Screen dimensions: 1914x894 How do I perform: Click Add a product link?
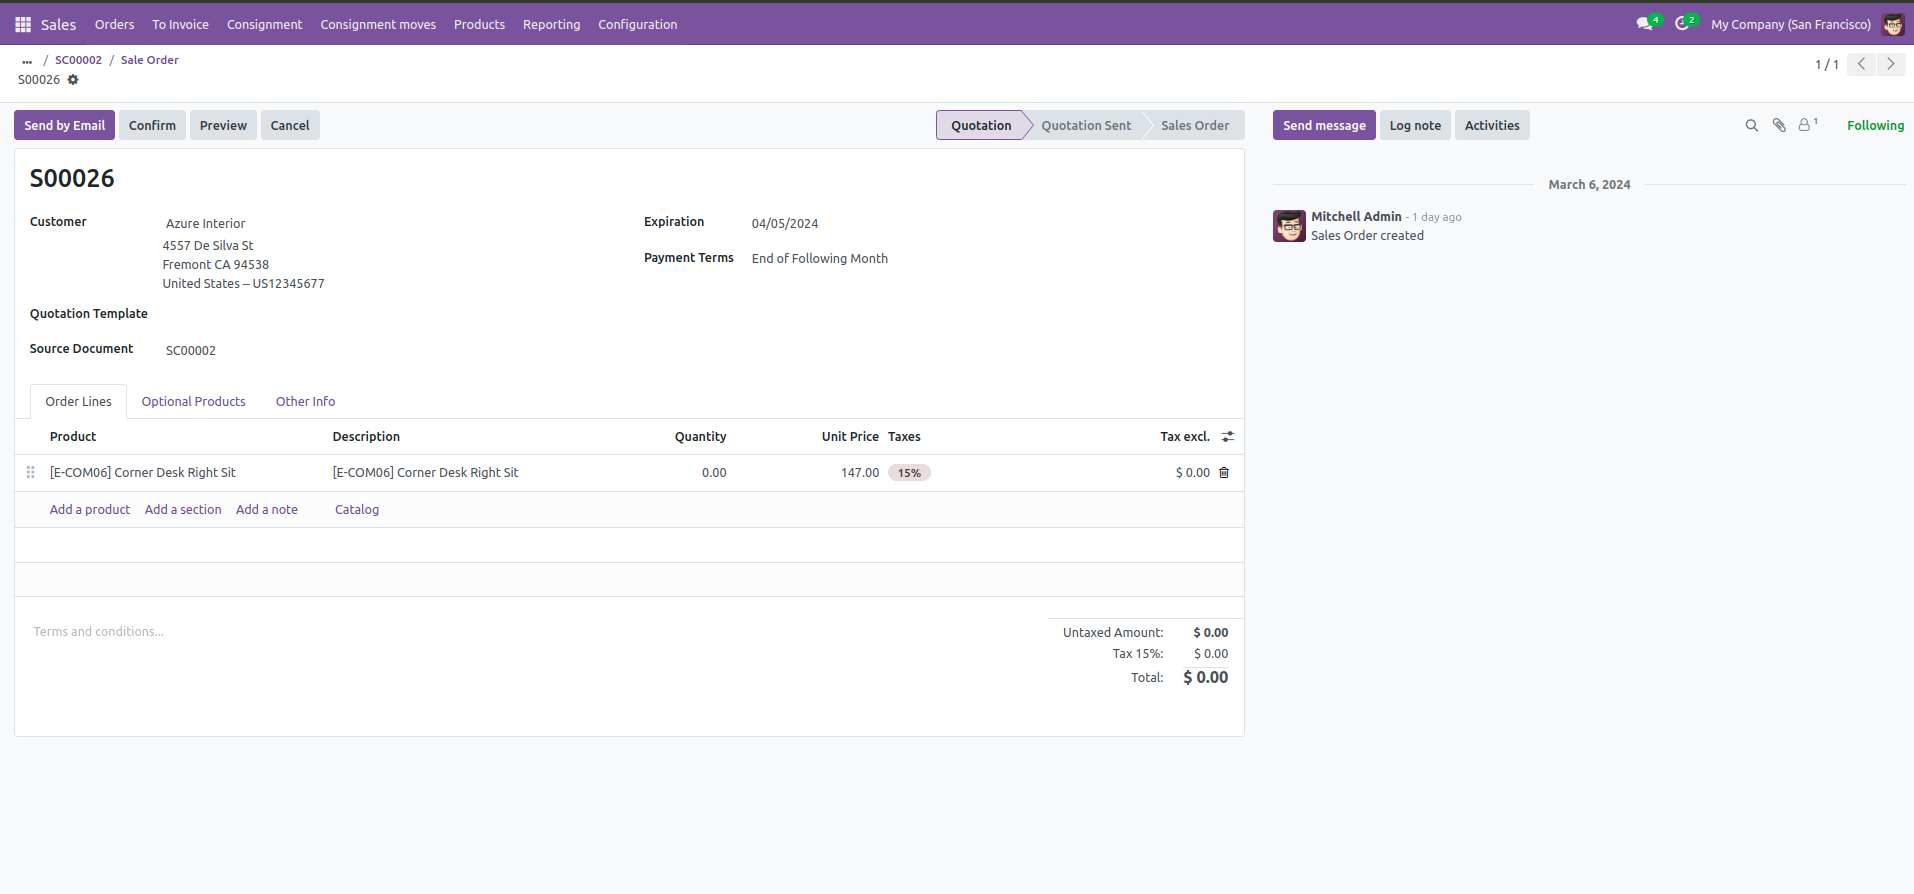click(x=90, y=510)
